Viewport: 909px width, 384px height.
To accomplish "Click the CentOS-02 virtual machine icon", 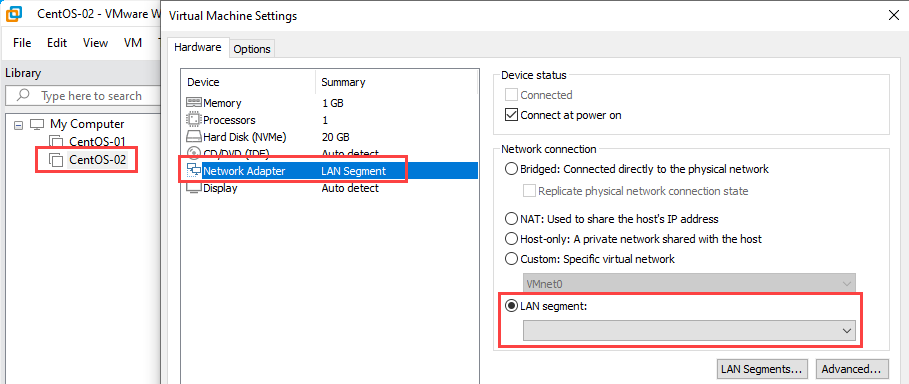I will (x=56, y=160).
